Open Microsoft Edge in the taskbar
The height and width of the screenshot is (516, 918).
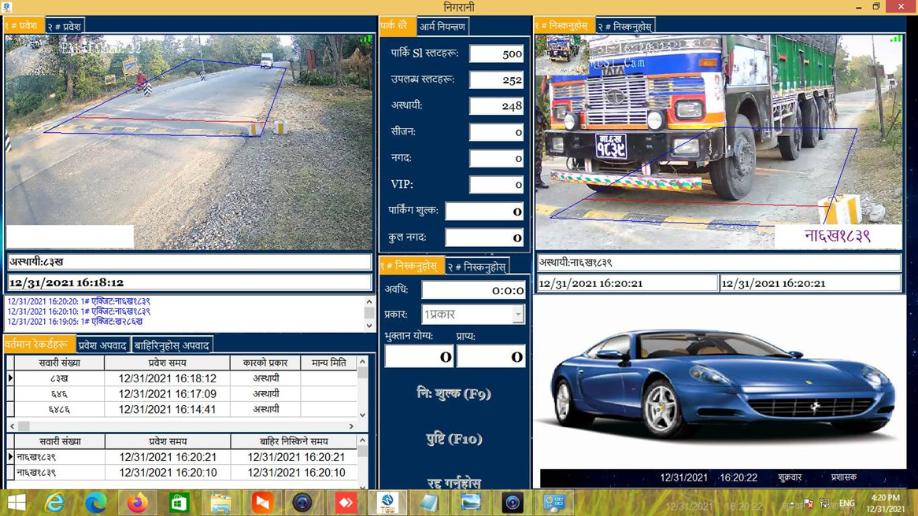[96, 502]
